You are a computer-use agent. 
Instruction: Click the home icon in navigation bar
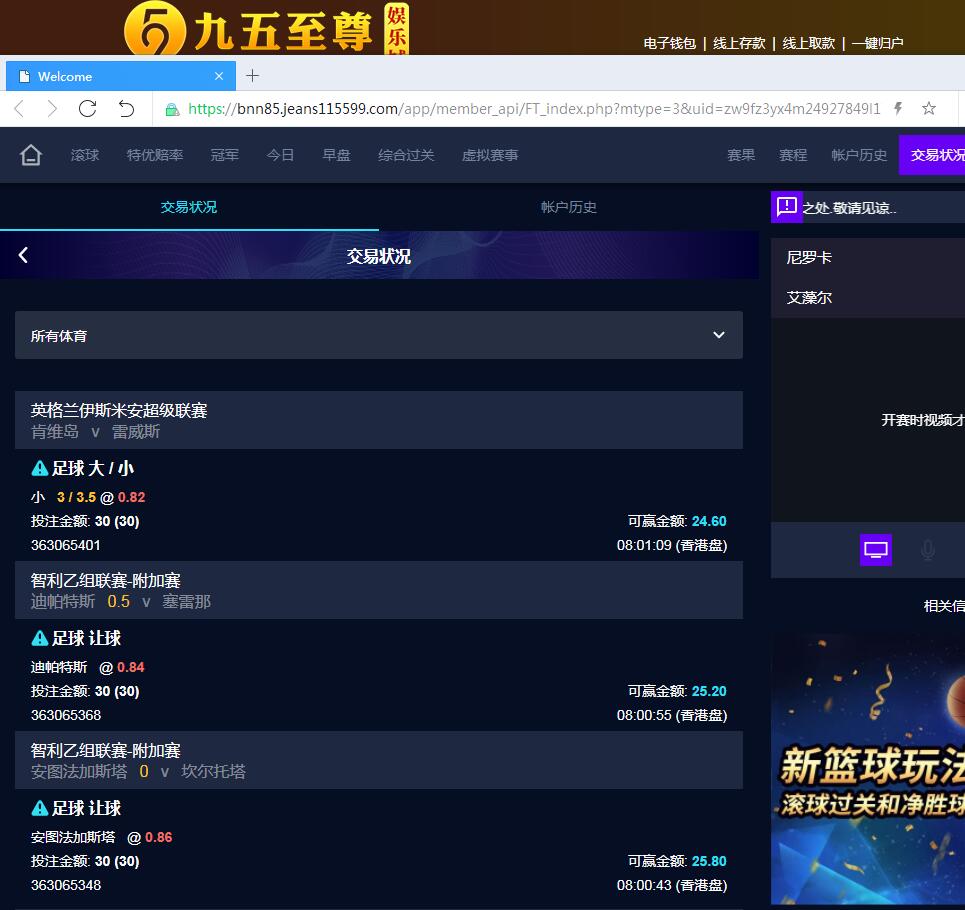click(x=31, y=155)
